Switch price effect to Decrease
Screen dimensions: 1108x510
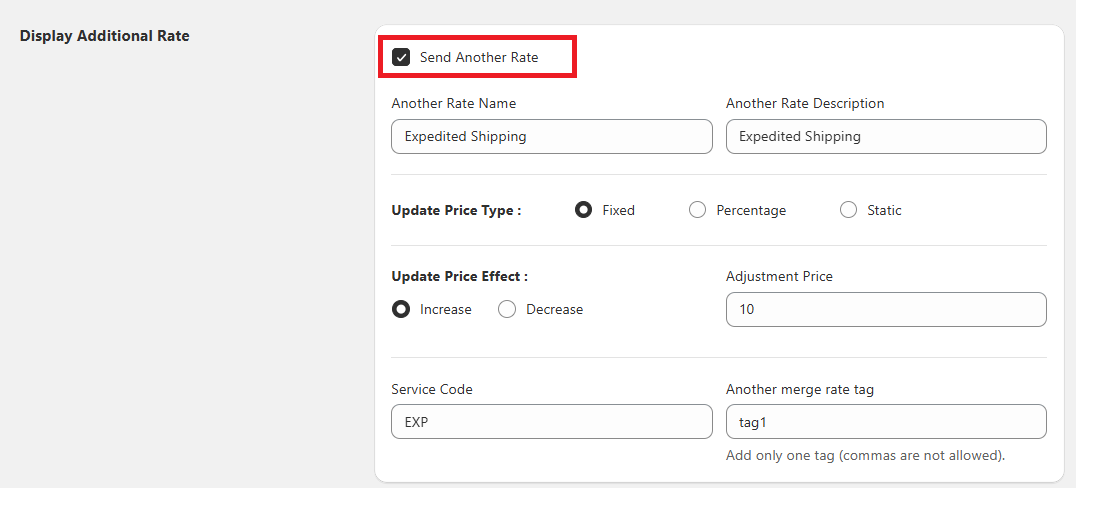(507, 309)
